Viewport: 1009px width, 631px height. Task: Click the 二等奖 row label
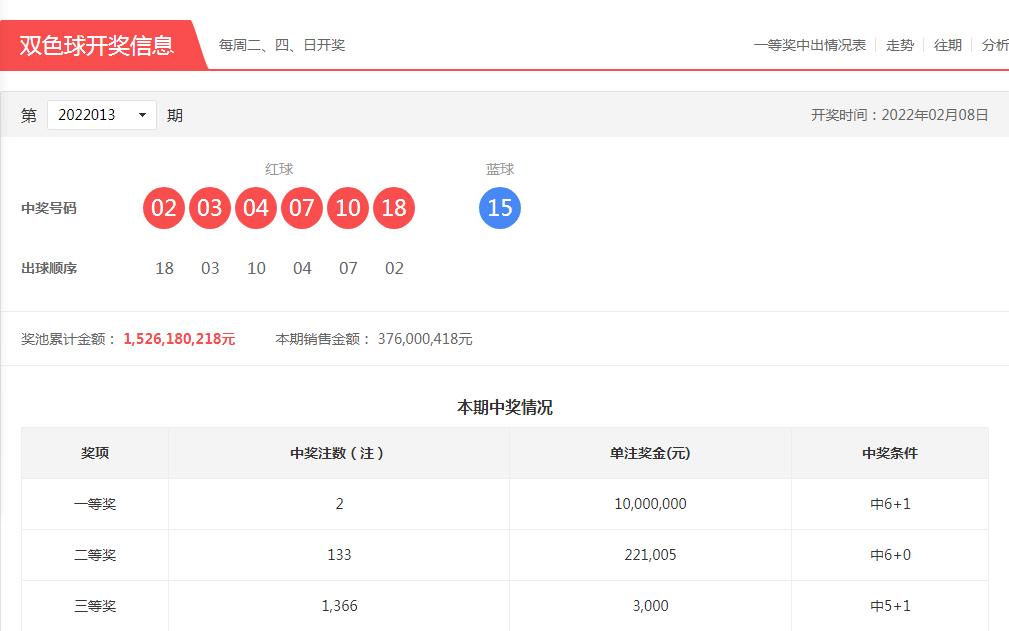(x=95, y=554)
